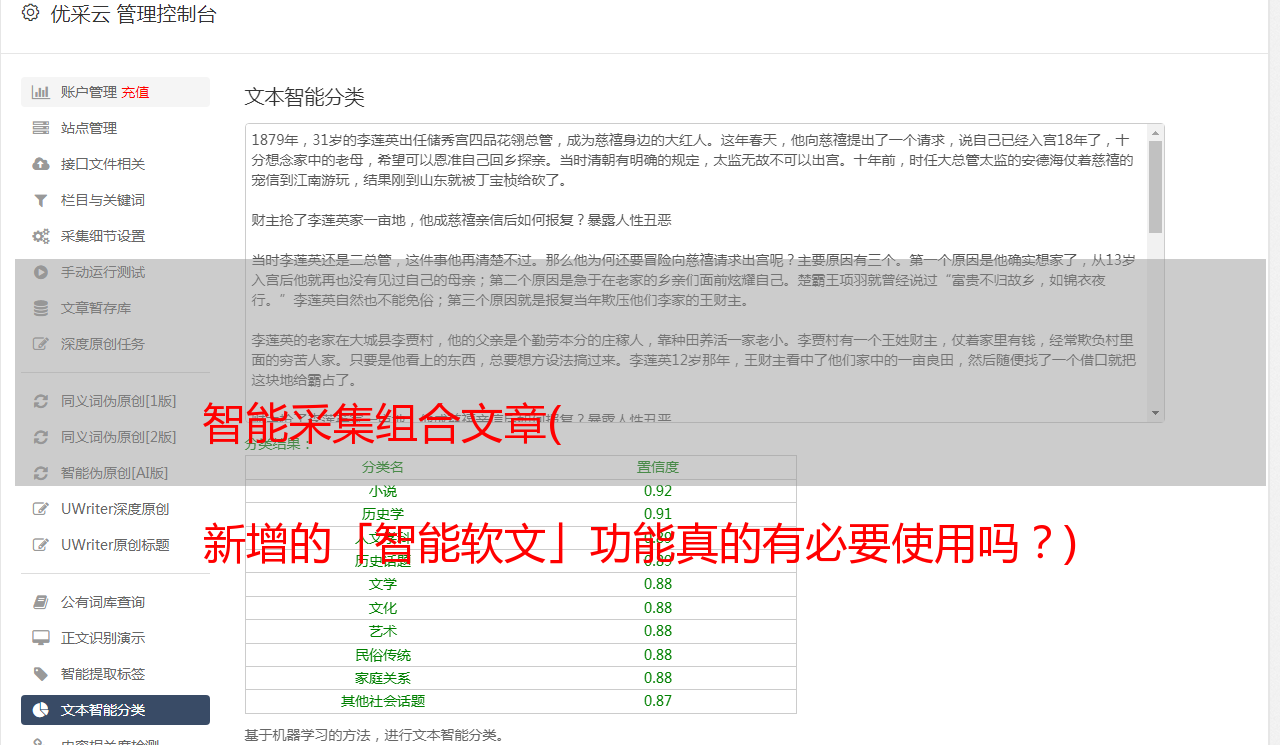Viewport: 1280px width, 745px height.
Task: Open 采集细节设置 page
Action: click(115, 236)
